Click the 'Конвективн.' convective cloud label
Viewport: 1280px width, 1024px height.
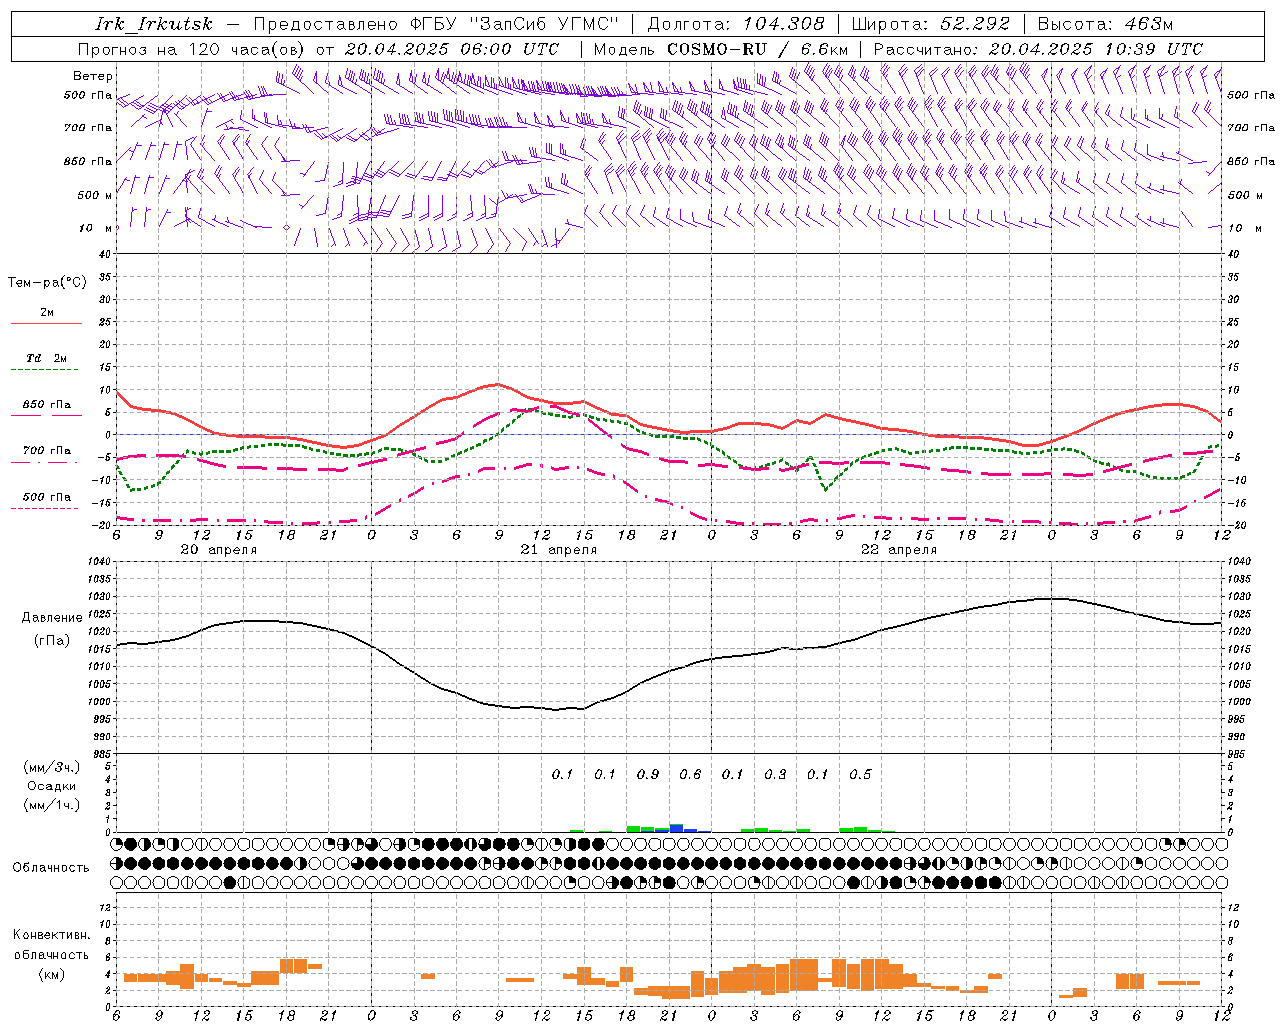coord(51,935)
